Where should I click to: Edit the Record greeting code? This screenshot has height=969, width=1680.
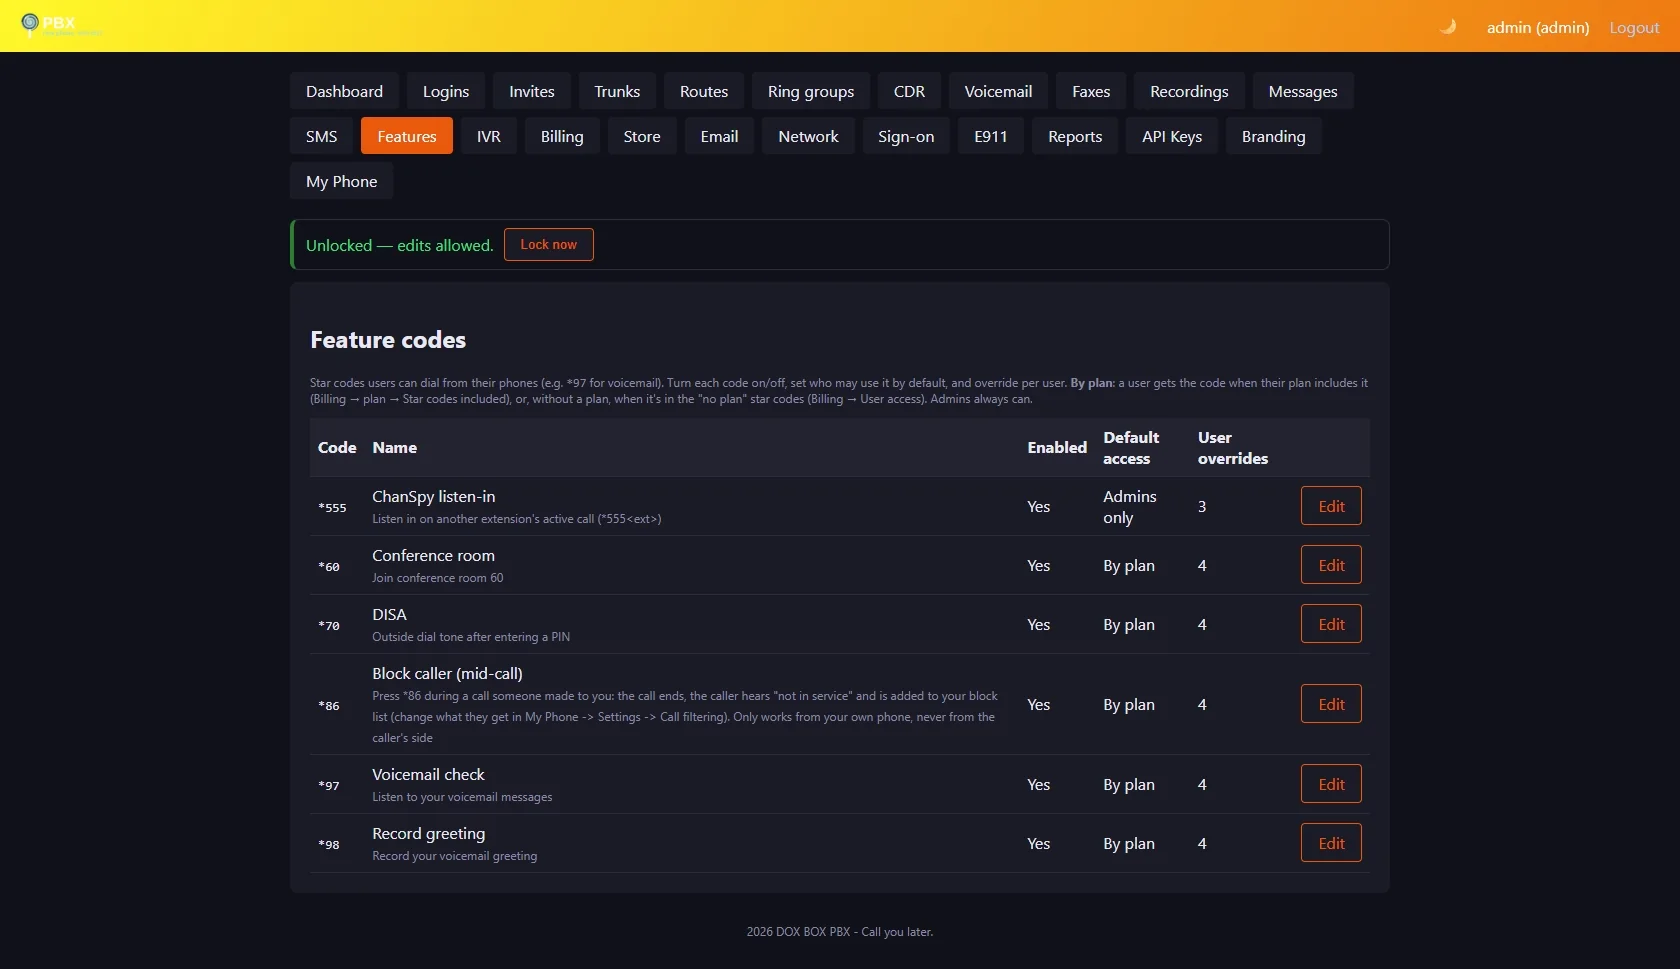pos(1331,843)
